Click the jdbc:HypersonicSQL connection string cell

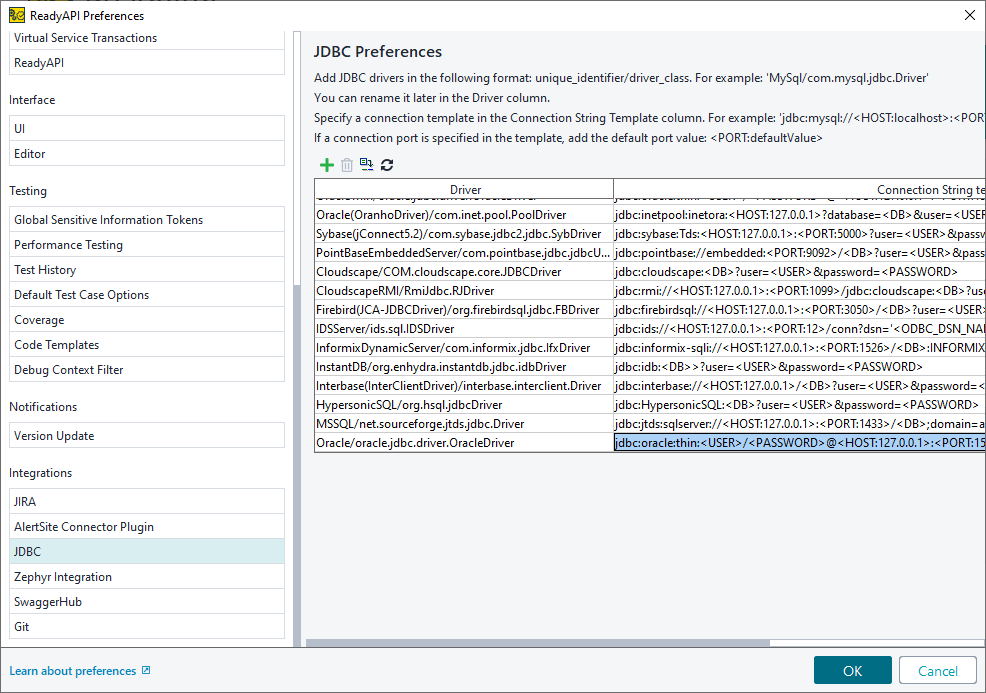(x=800, y=404)
